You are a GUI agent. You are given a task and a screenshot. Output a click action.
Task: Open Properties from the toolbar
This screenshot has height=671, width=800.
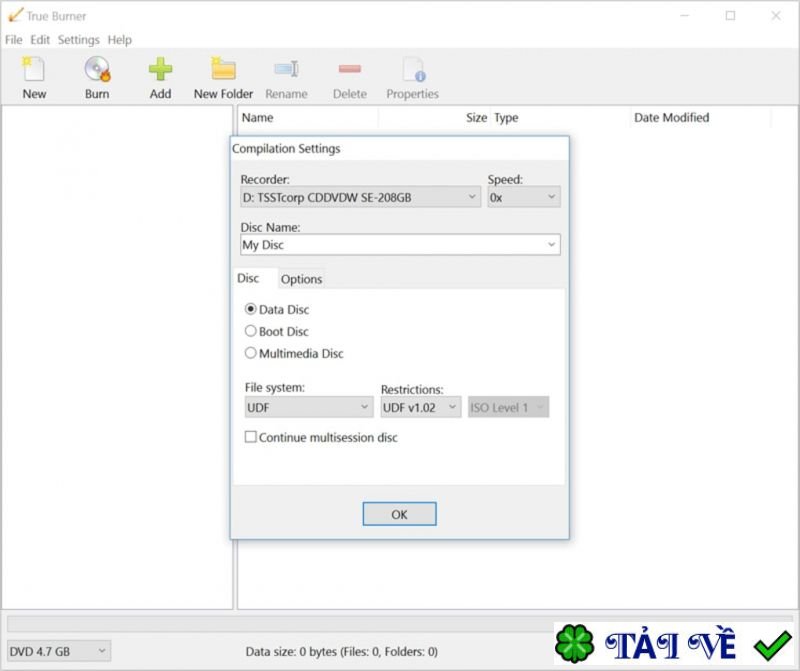click(x=412, y=78)
